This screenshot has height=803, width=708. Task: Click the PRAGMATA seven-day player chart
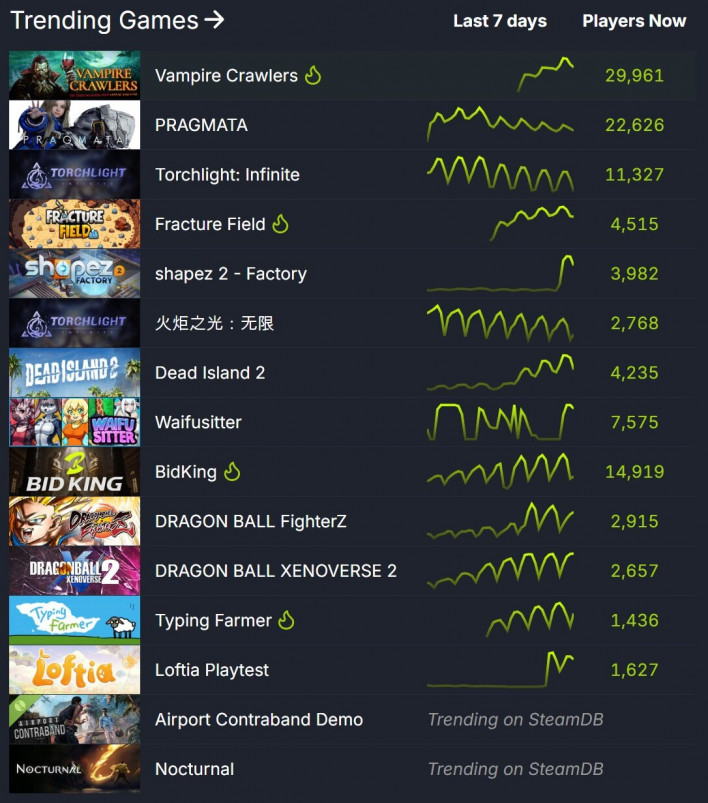[x=500, y=124]
